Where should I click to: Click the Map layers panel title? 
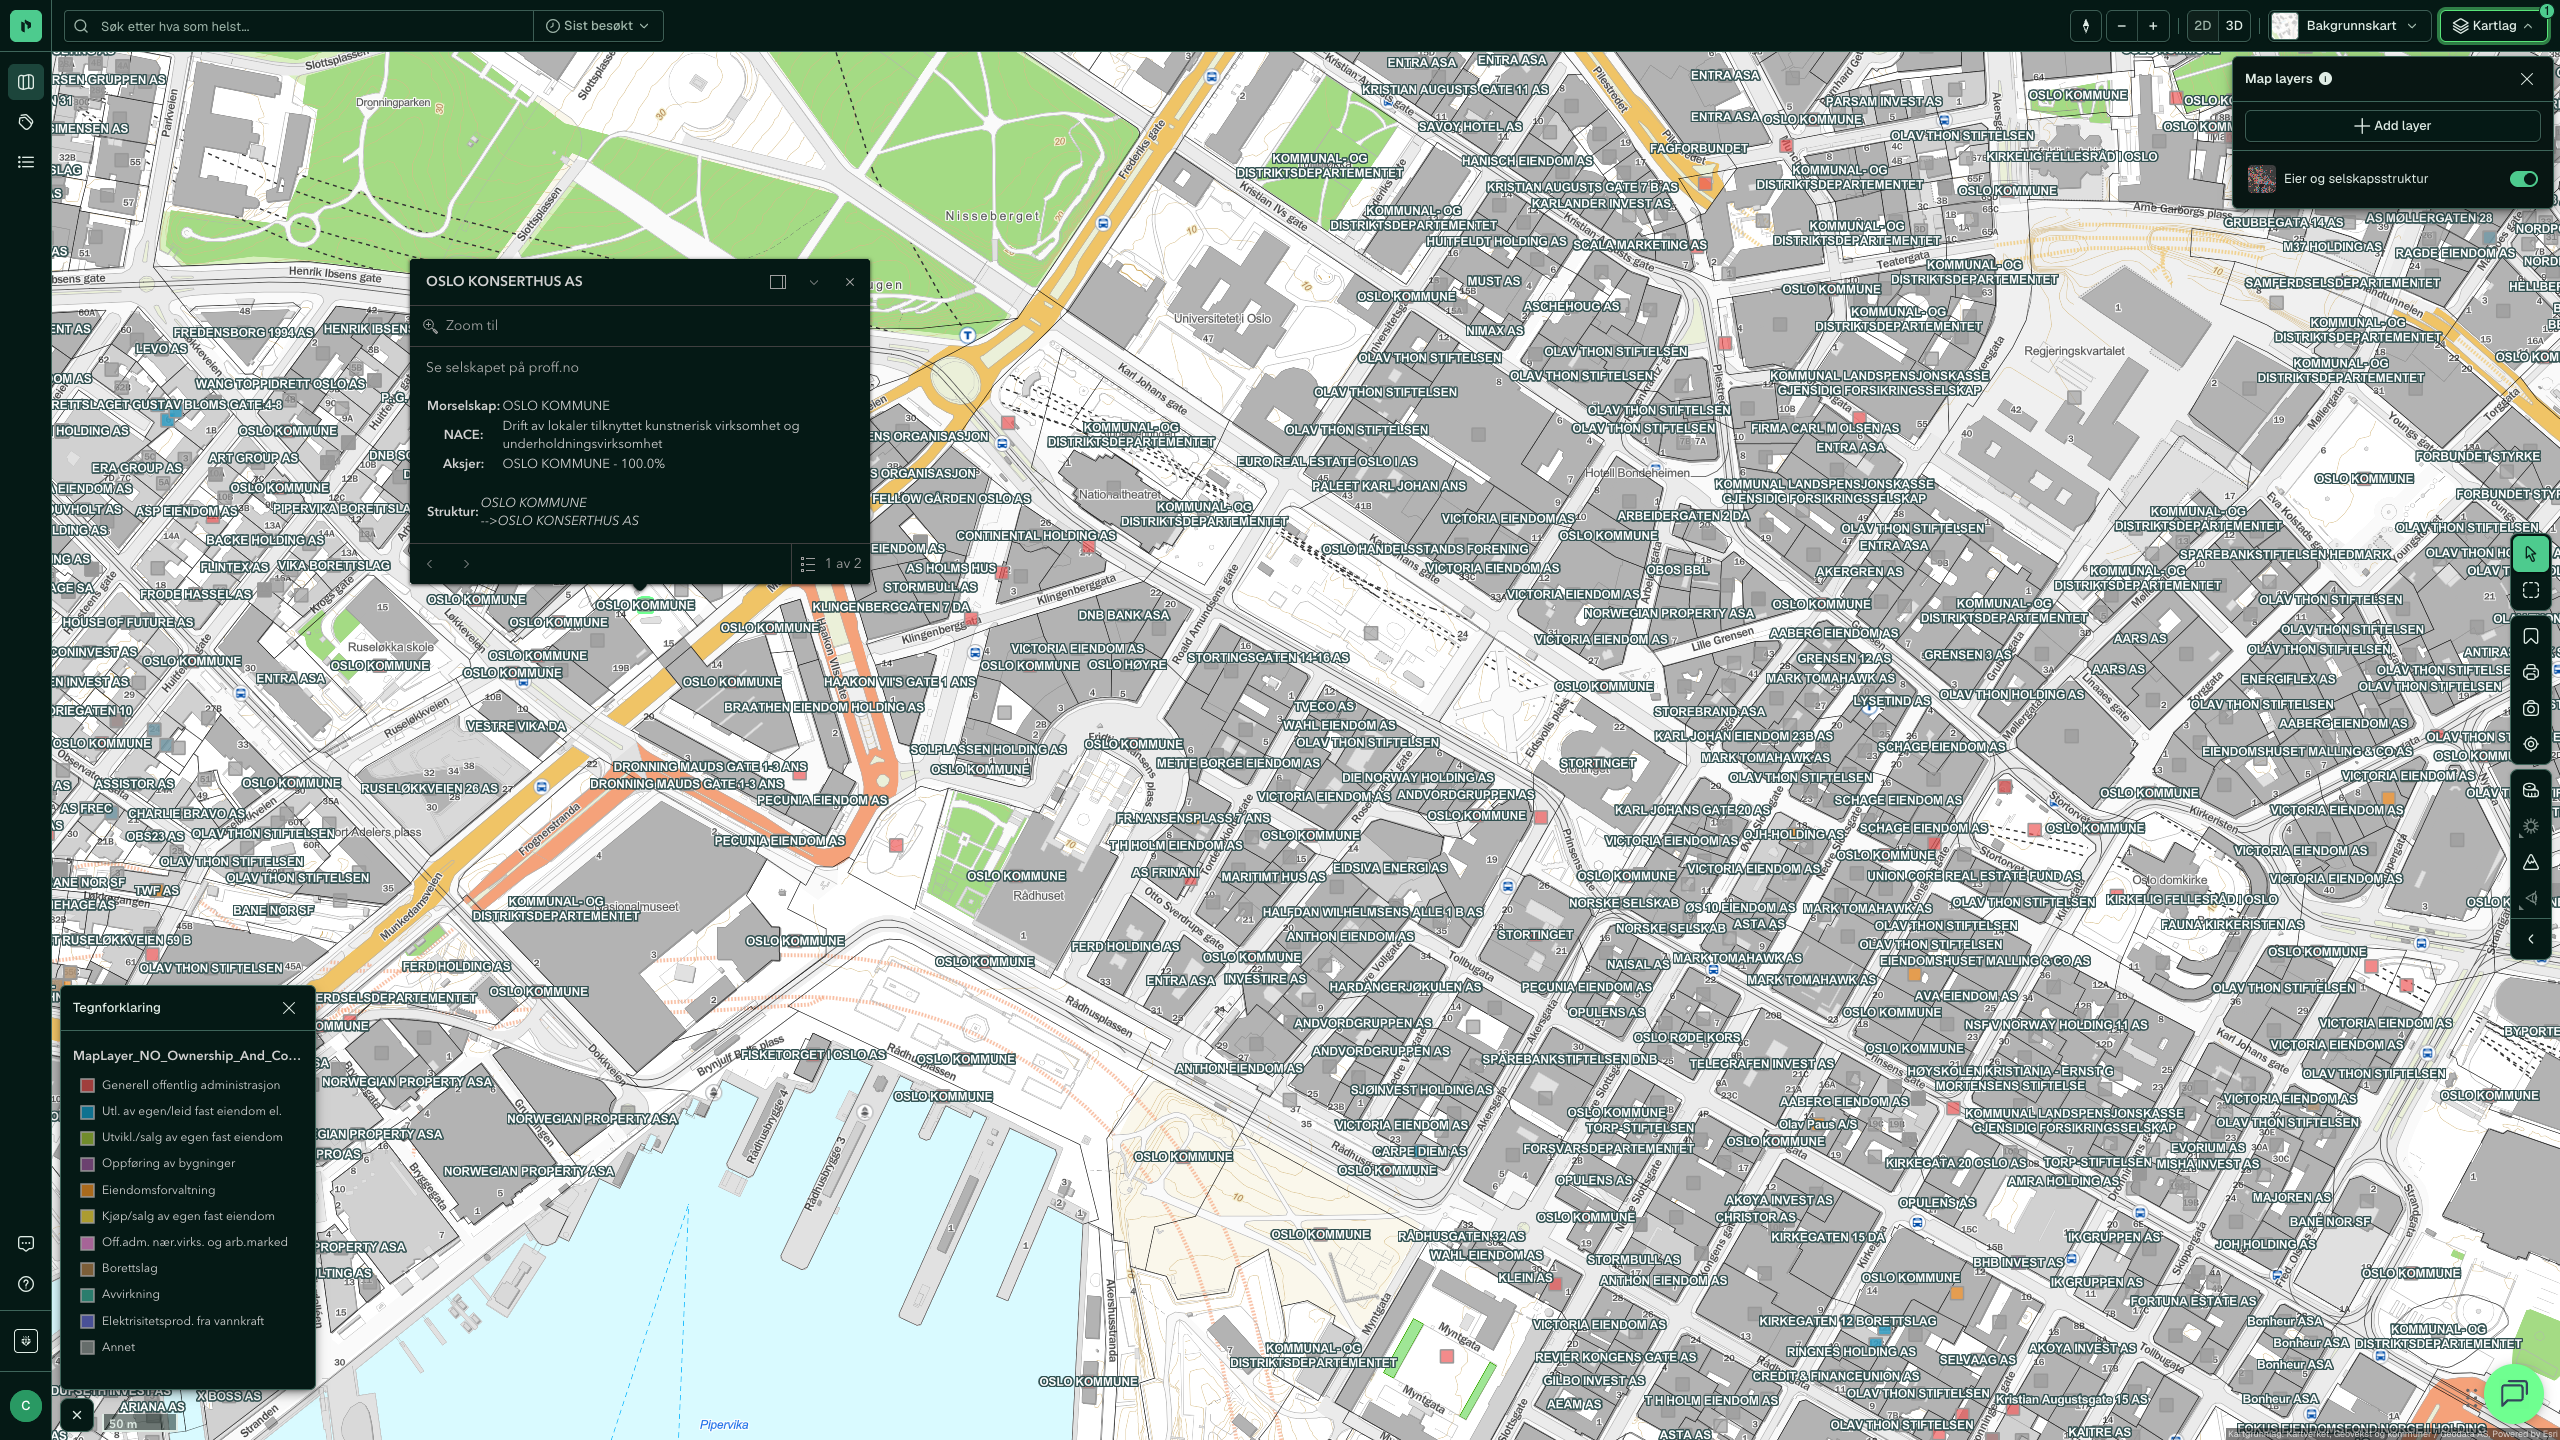pos(2278,79)
